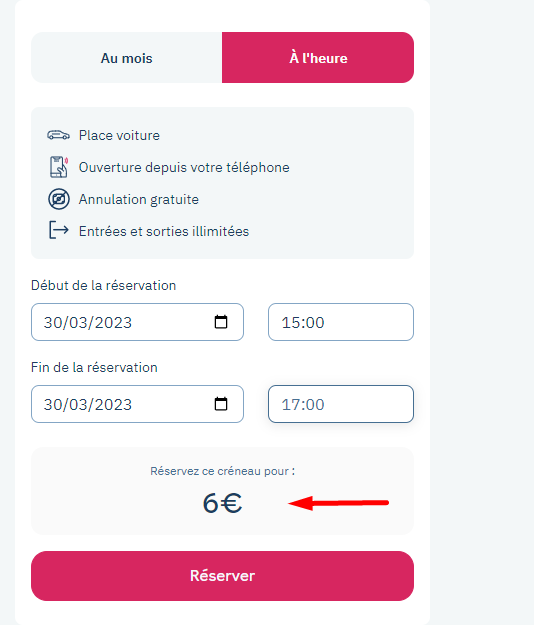The height and width of the screenshot is (625, 534).
Task: Click the free cancellation icon
Action: coord(59,199)
